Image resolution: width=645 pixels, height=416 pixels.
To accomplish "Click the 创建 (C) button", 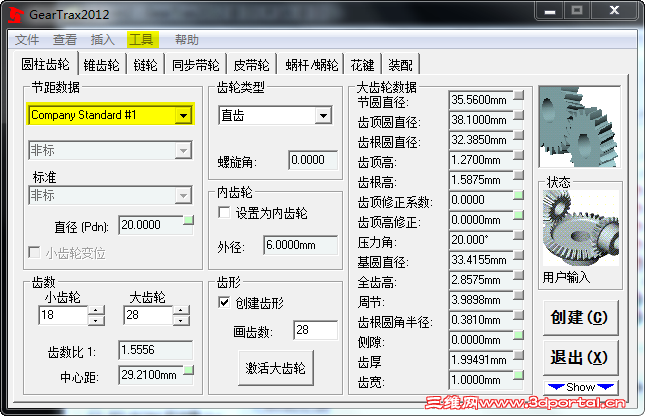I will (580, 318).
